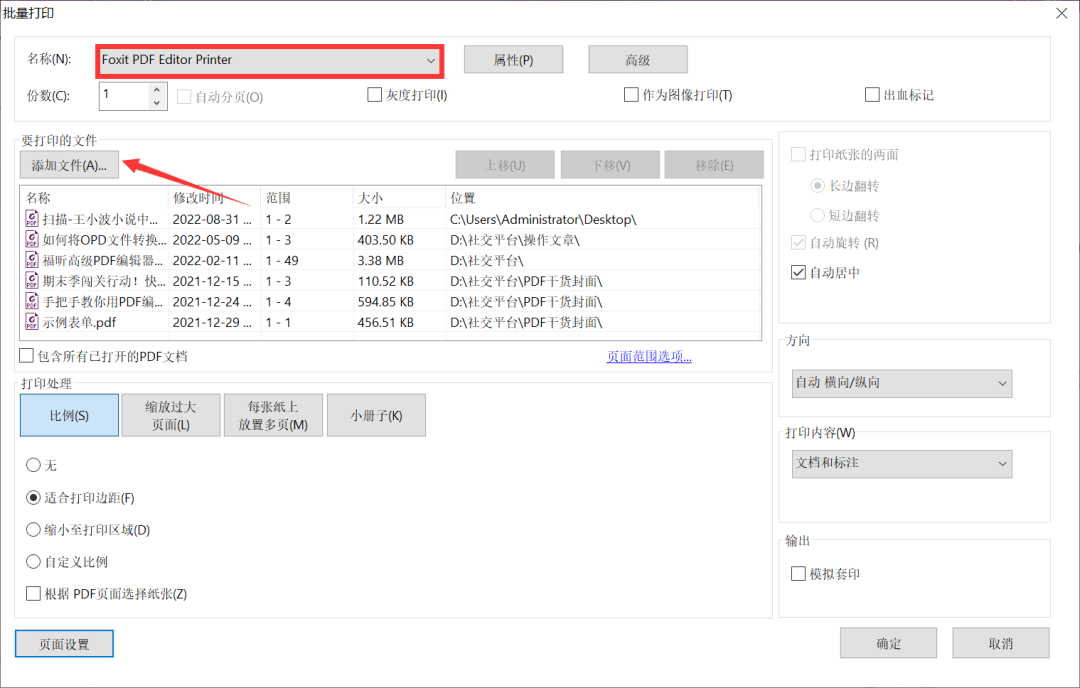The height and width of the screenshot is (688, 1080).
Task: Click size cell 456.51 KB
Action: click(386, 322)
